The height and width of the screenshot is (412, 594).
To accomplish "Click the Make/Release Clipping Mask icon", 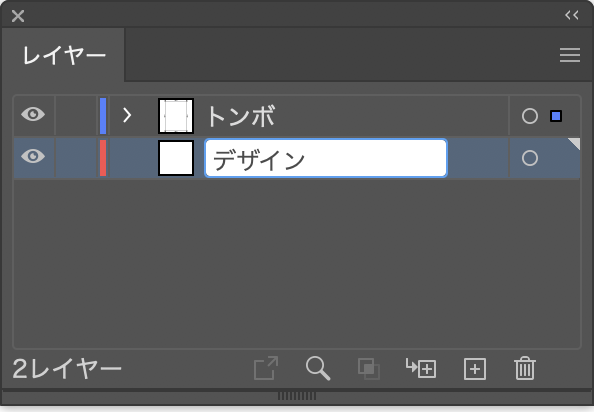I will click(x=369, y=368).
